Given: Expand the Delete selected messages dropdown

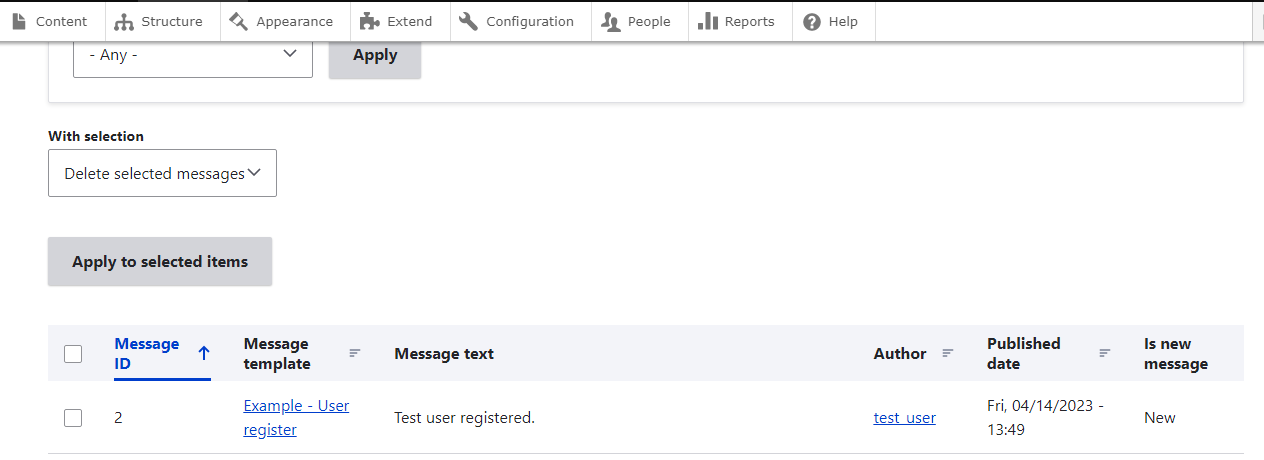Looking at the screenshot, I should 162,173.
